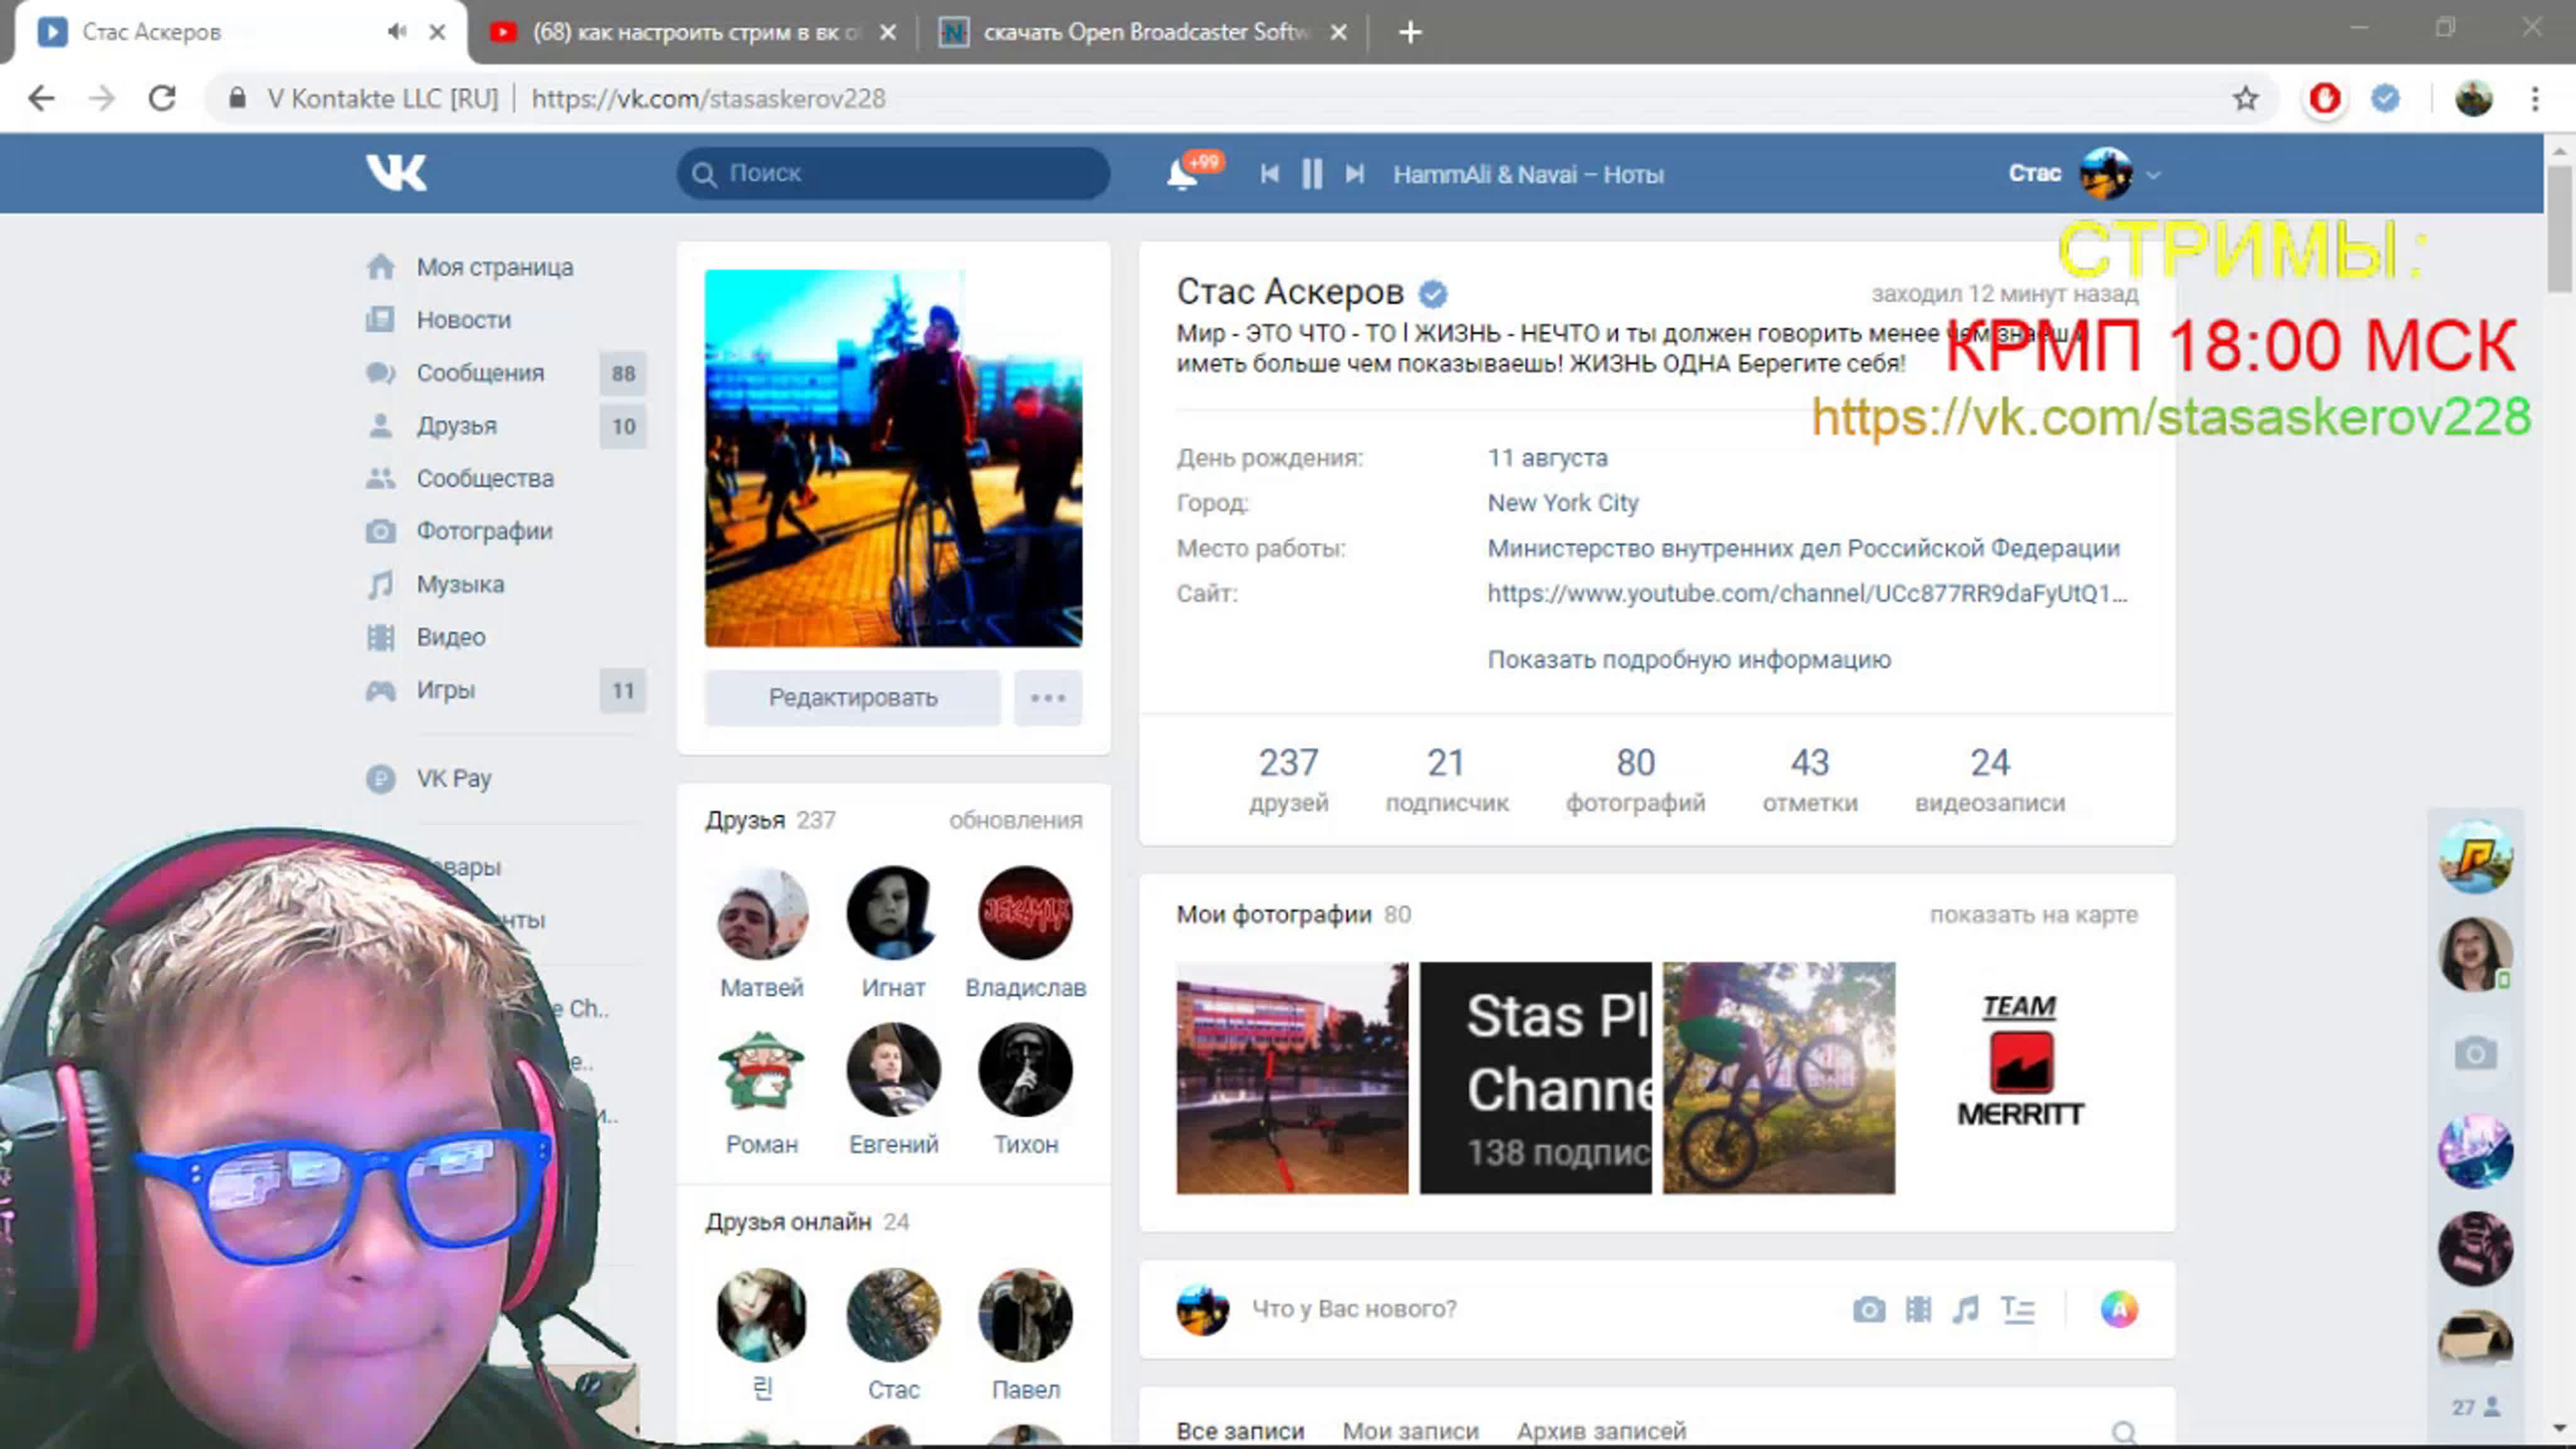Open the 237 друзей counter
Image resolution: width=2576 pixels, height=1449 pixels.
point(1288,780)
